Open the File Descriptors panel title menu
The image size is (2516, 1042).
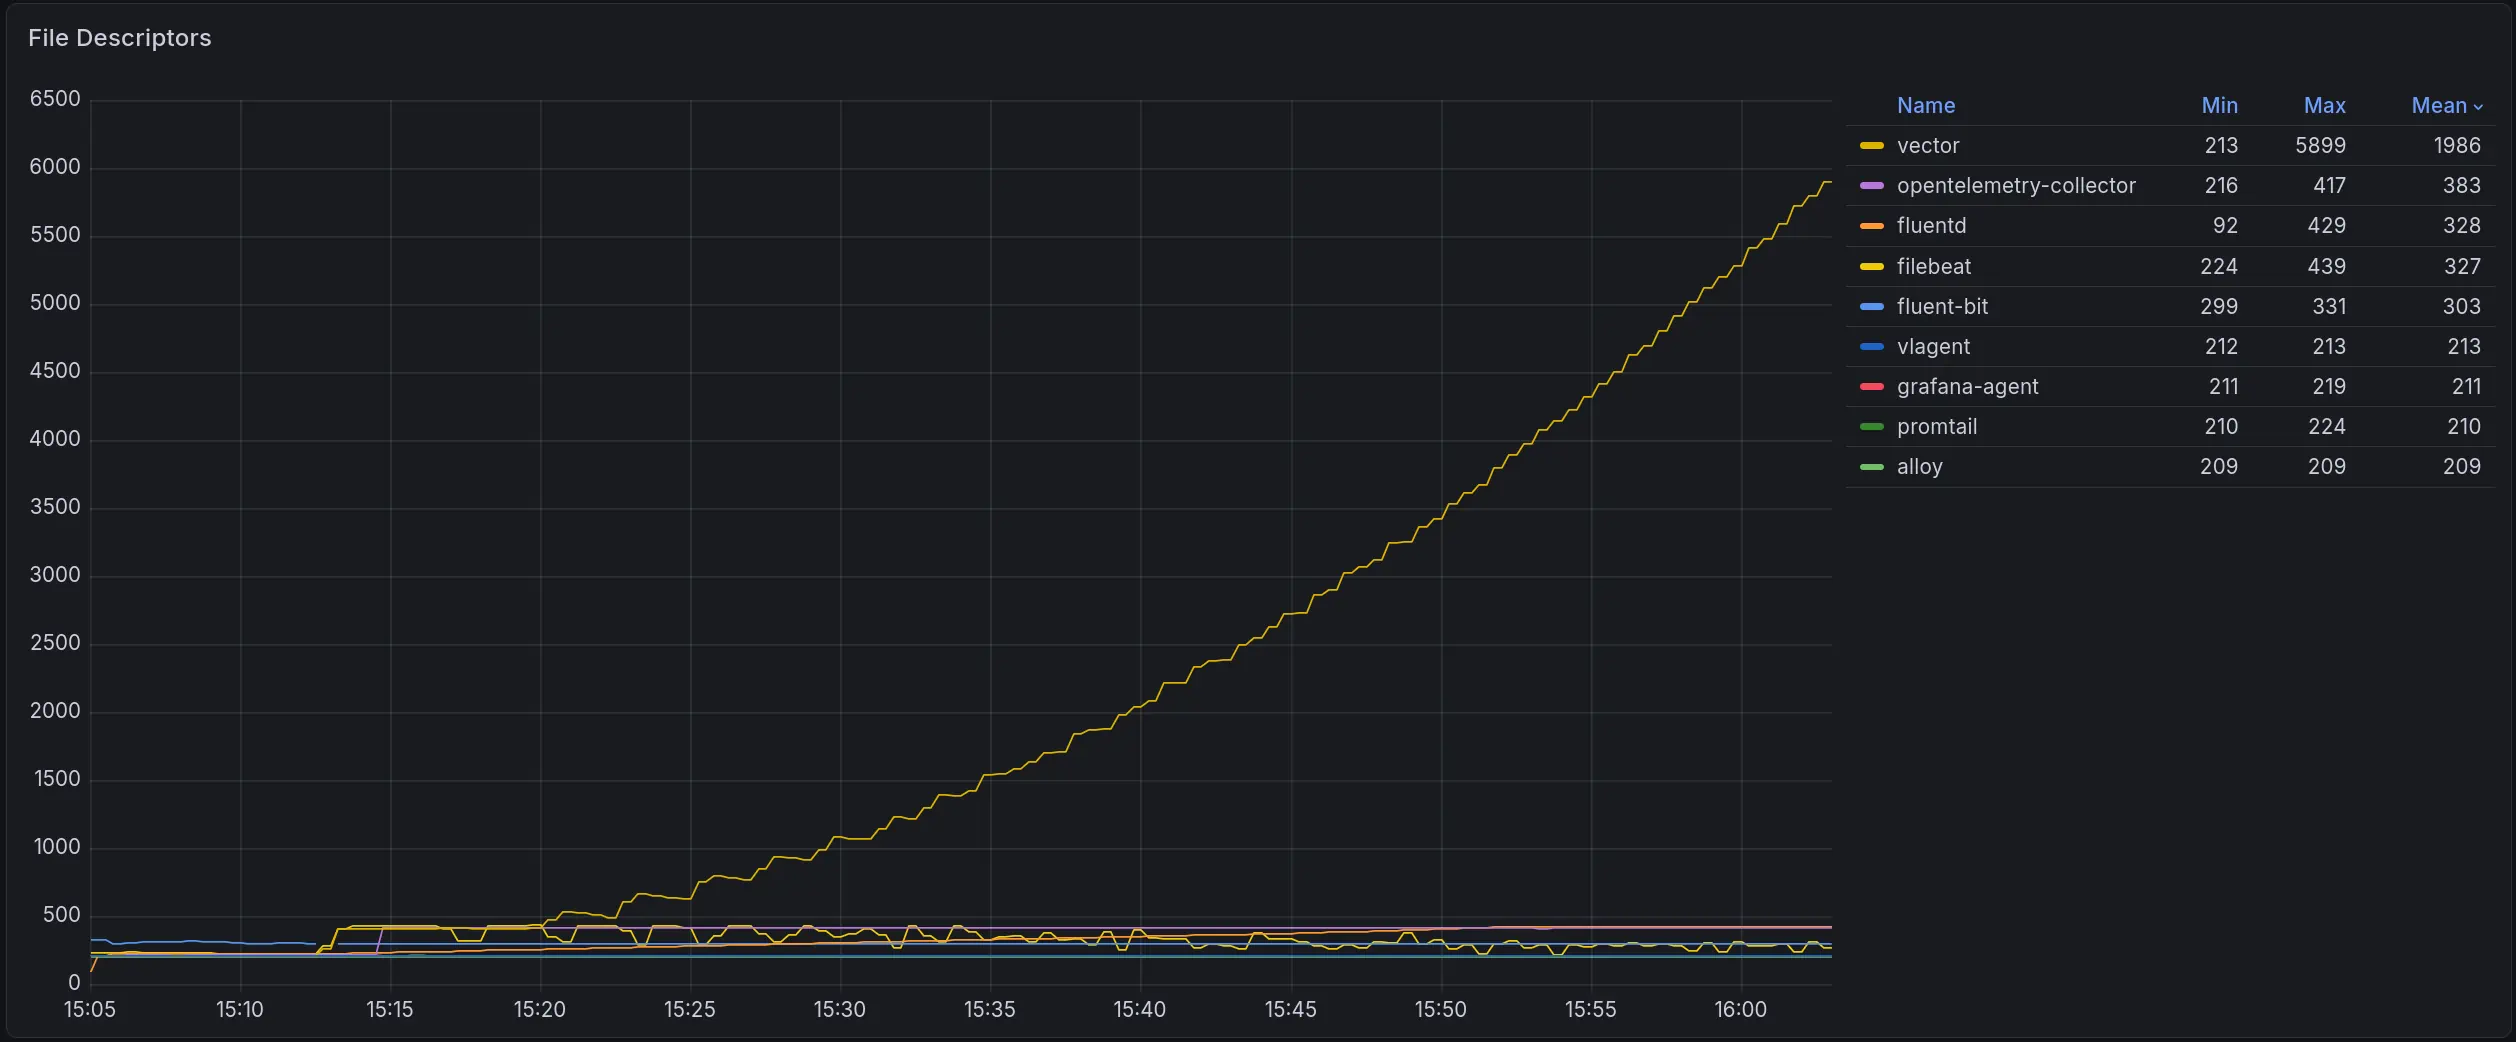[119, 38]
